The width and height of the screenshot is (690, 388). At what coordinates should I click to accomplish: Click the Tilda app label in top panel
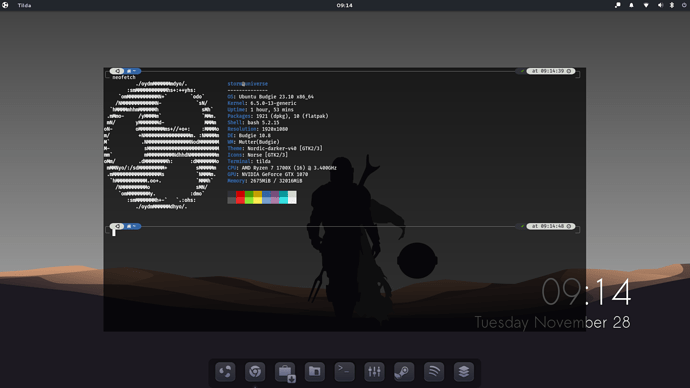[25, 5]
